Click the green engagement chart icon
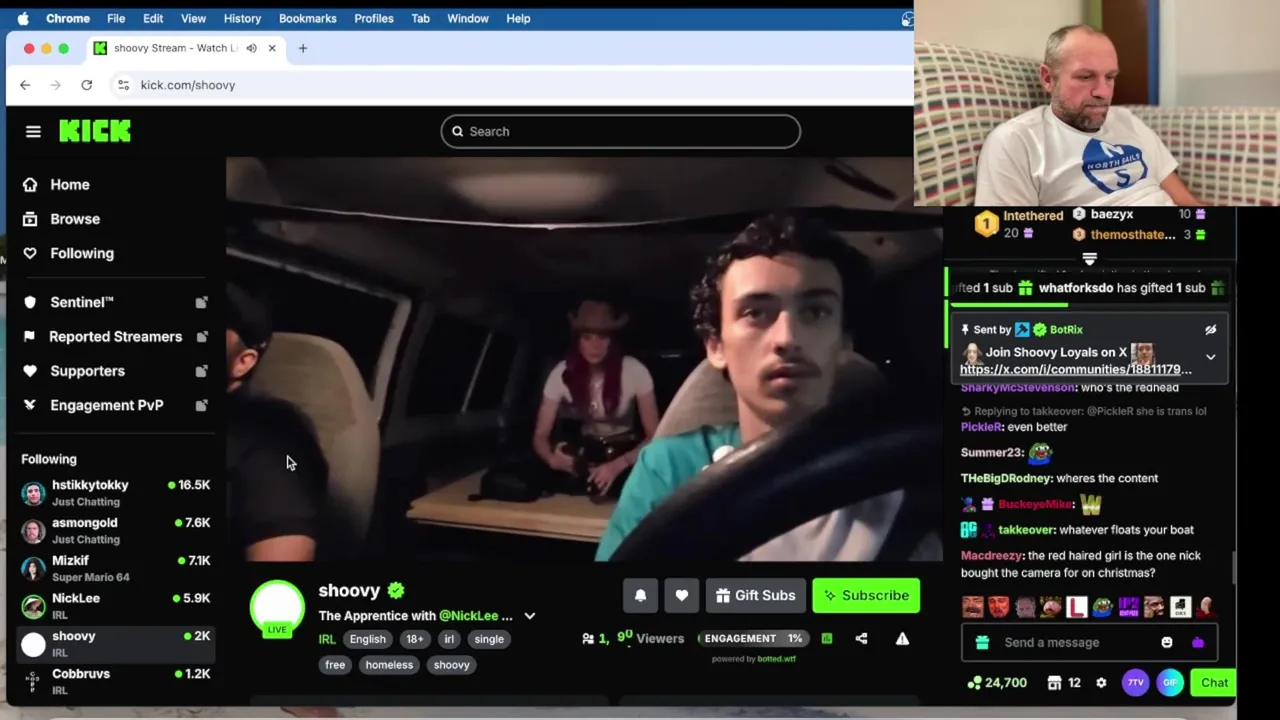Viewport: 1280px width, 720px height. click(827, 638)
